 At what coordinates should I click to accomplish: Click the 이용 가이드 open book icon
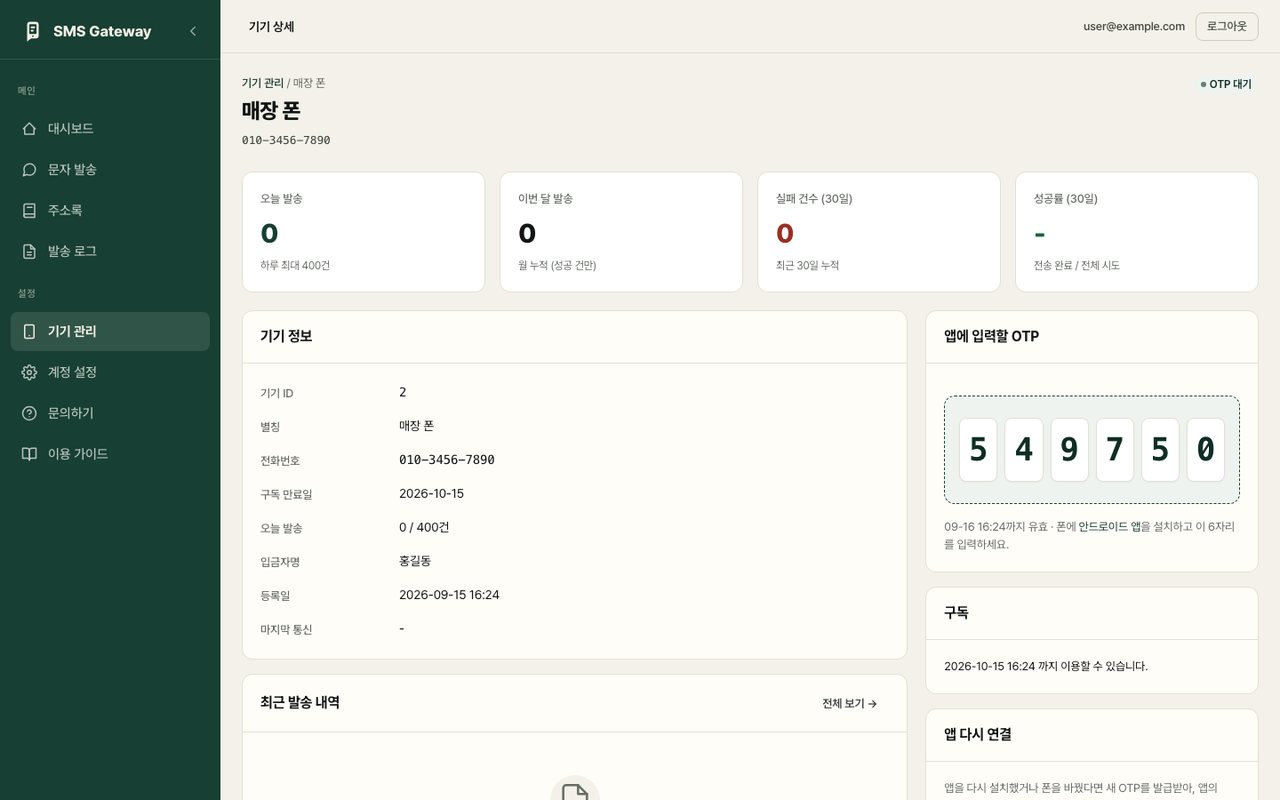click(x=29, y=454)
